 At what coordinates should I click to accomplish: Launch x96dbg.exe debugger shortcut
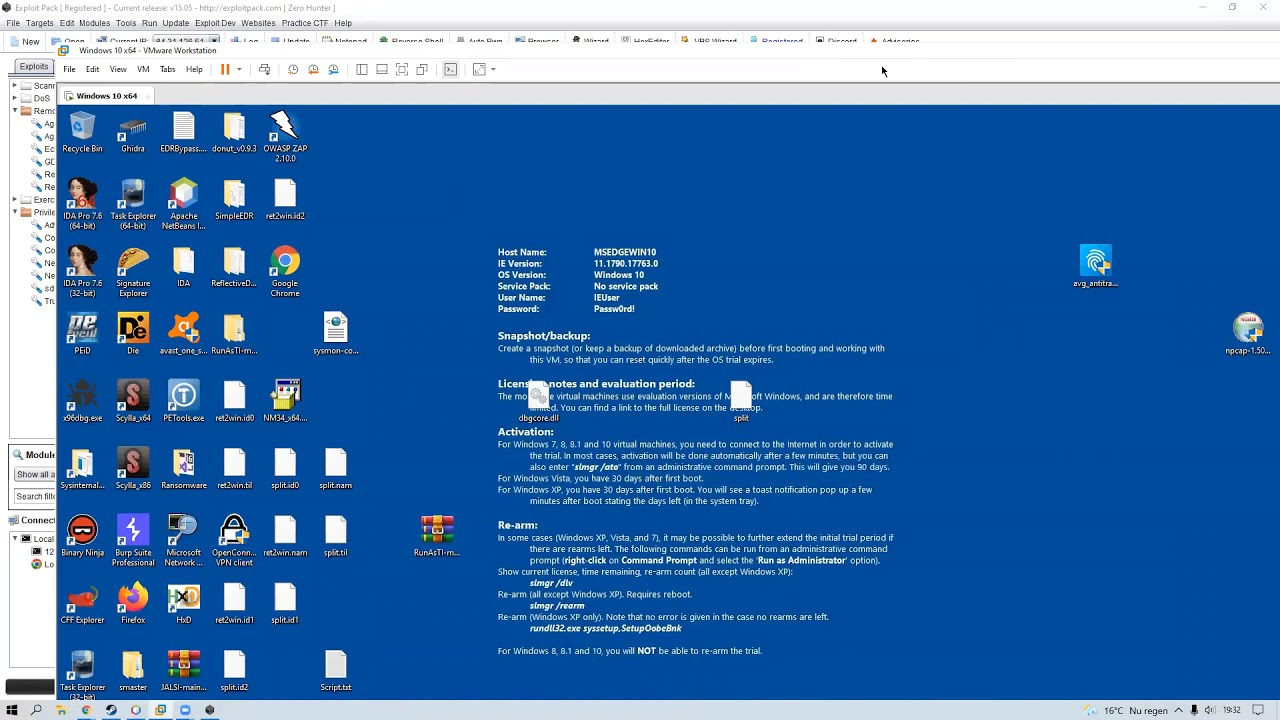[x=82, y=401]
